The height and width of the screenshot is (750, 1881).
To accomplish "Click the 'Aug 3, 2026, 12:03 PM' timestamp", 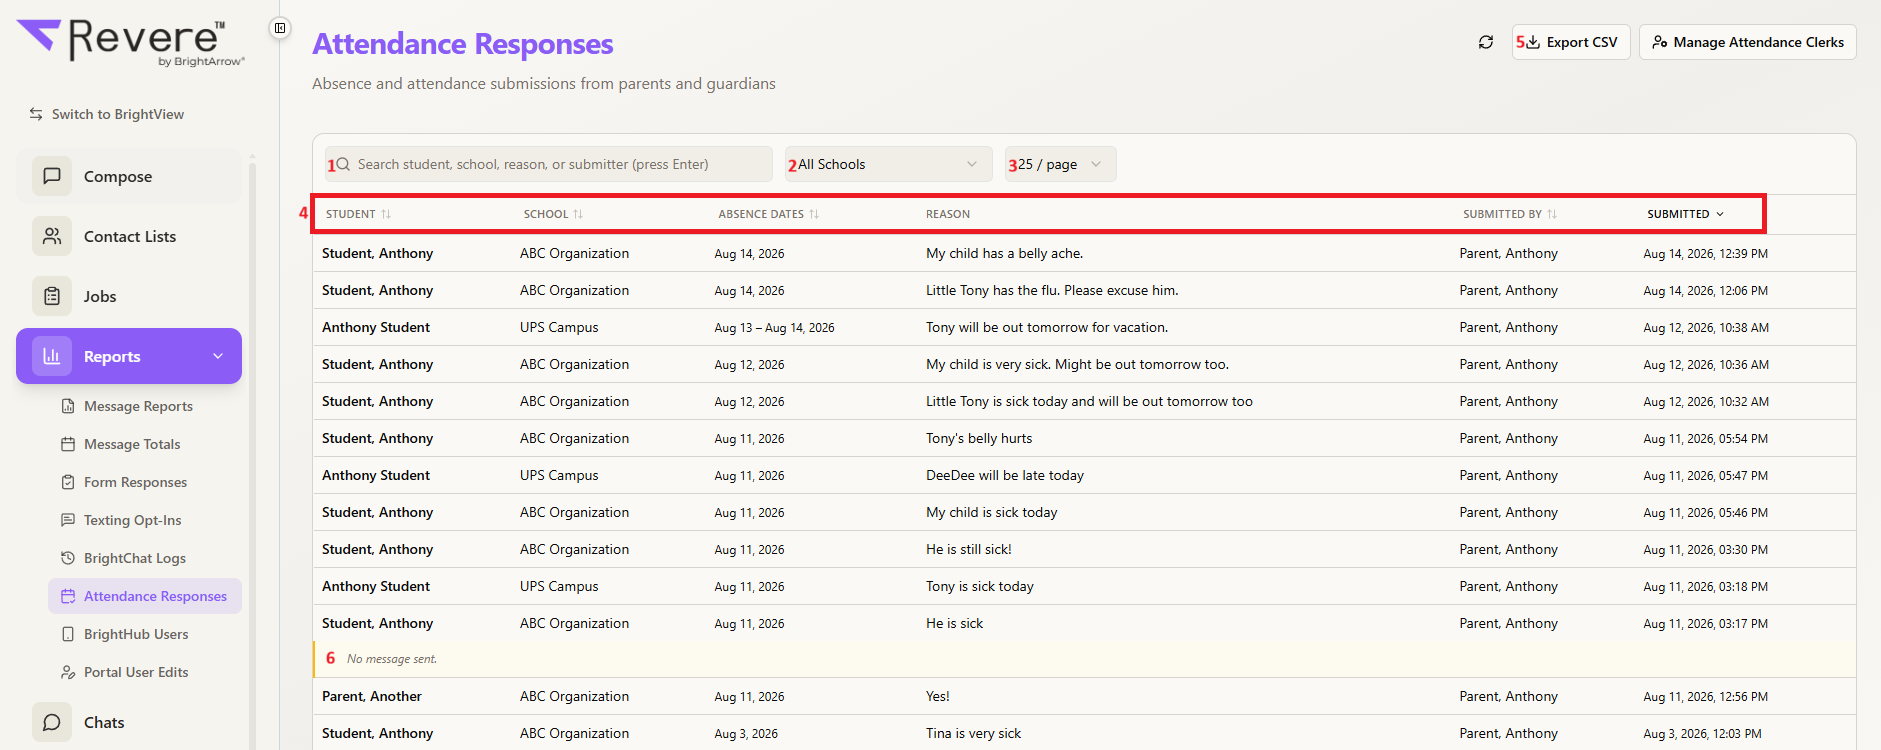I will tap(1703, 734).
